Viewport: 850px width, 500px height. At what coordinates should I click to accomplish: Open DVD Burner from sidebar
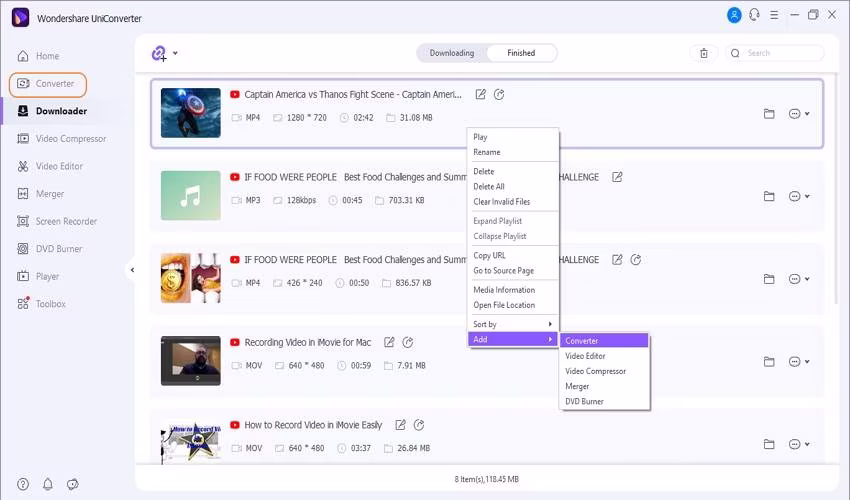click(x=49, y=249)
